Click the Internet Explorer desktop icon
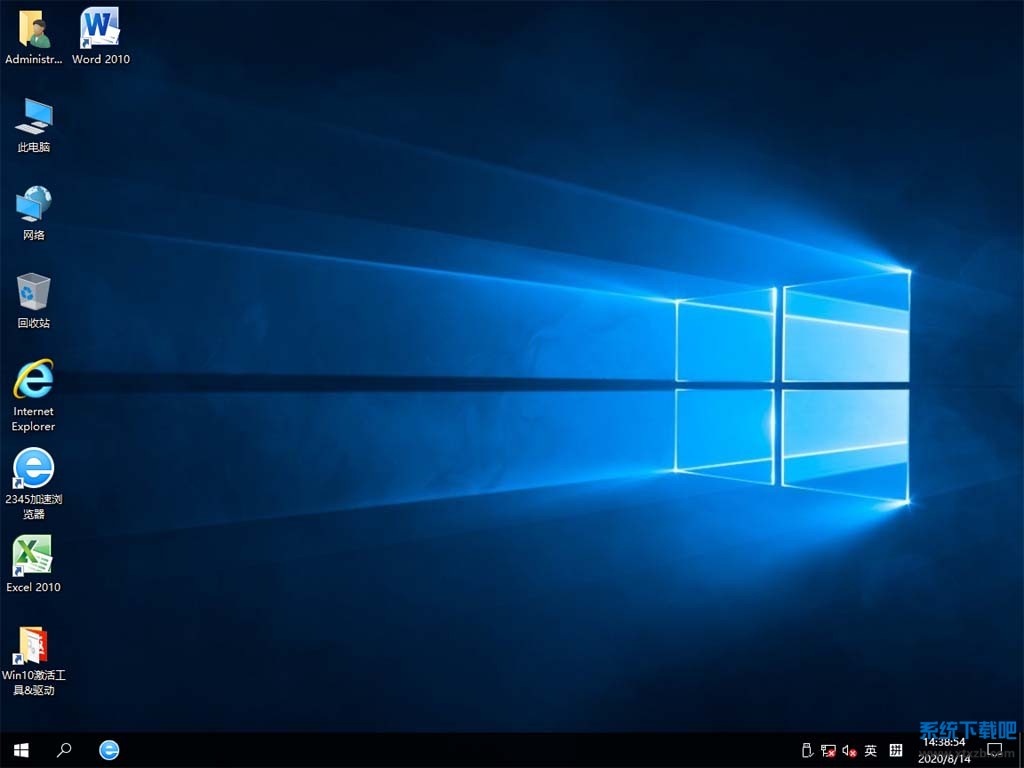The image size is (1024, 768). pos(33,381)
